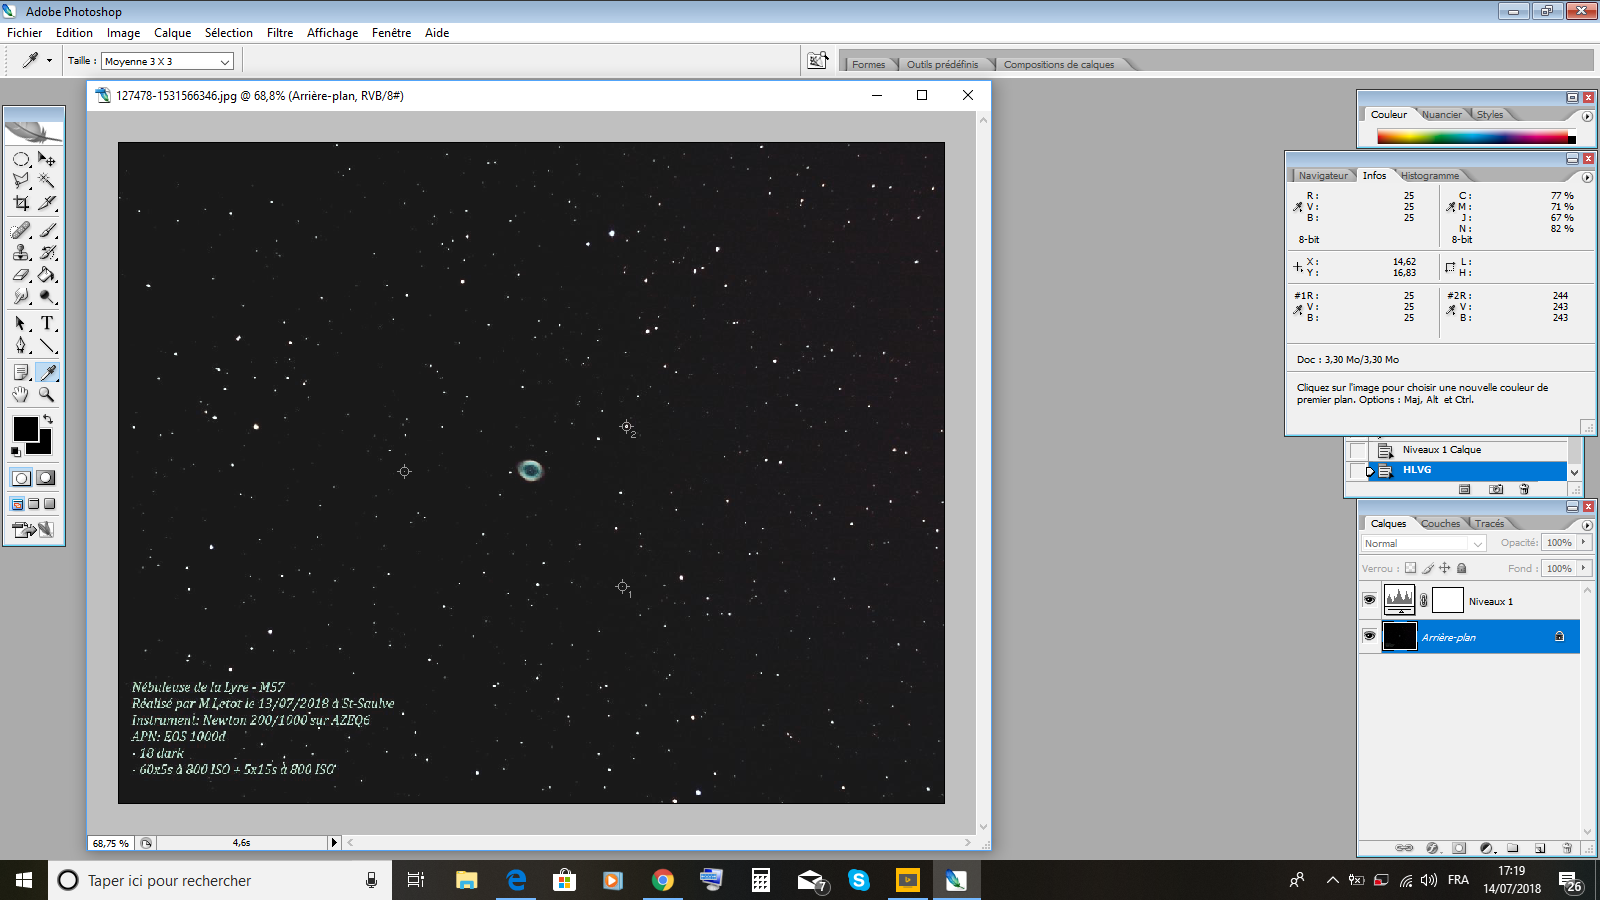Switch to Standard editing mode
The width and height of the screenshot is (1600, 900).
coord(21,478)
